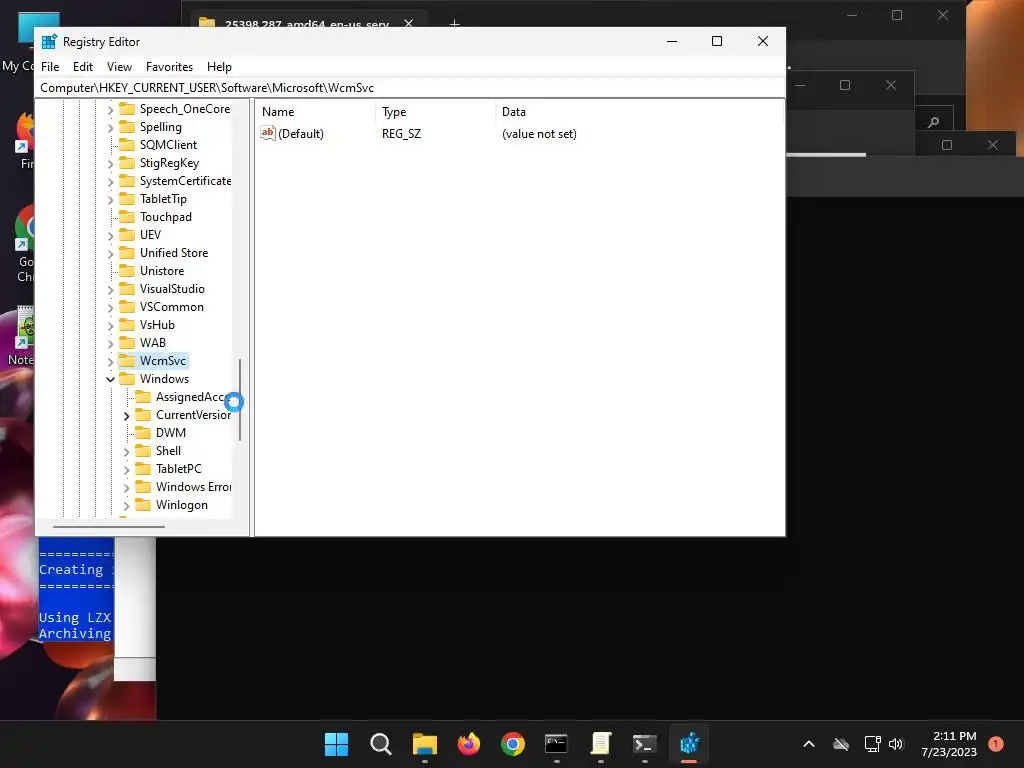Select the Unistore folder icon
This screenshot has width=1024, height=768.
pos(127,271)
